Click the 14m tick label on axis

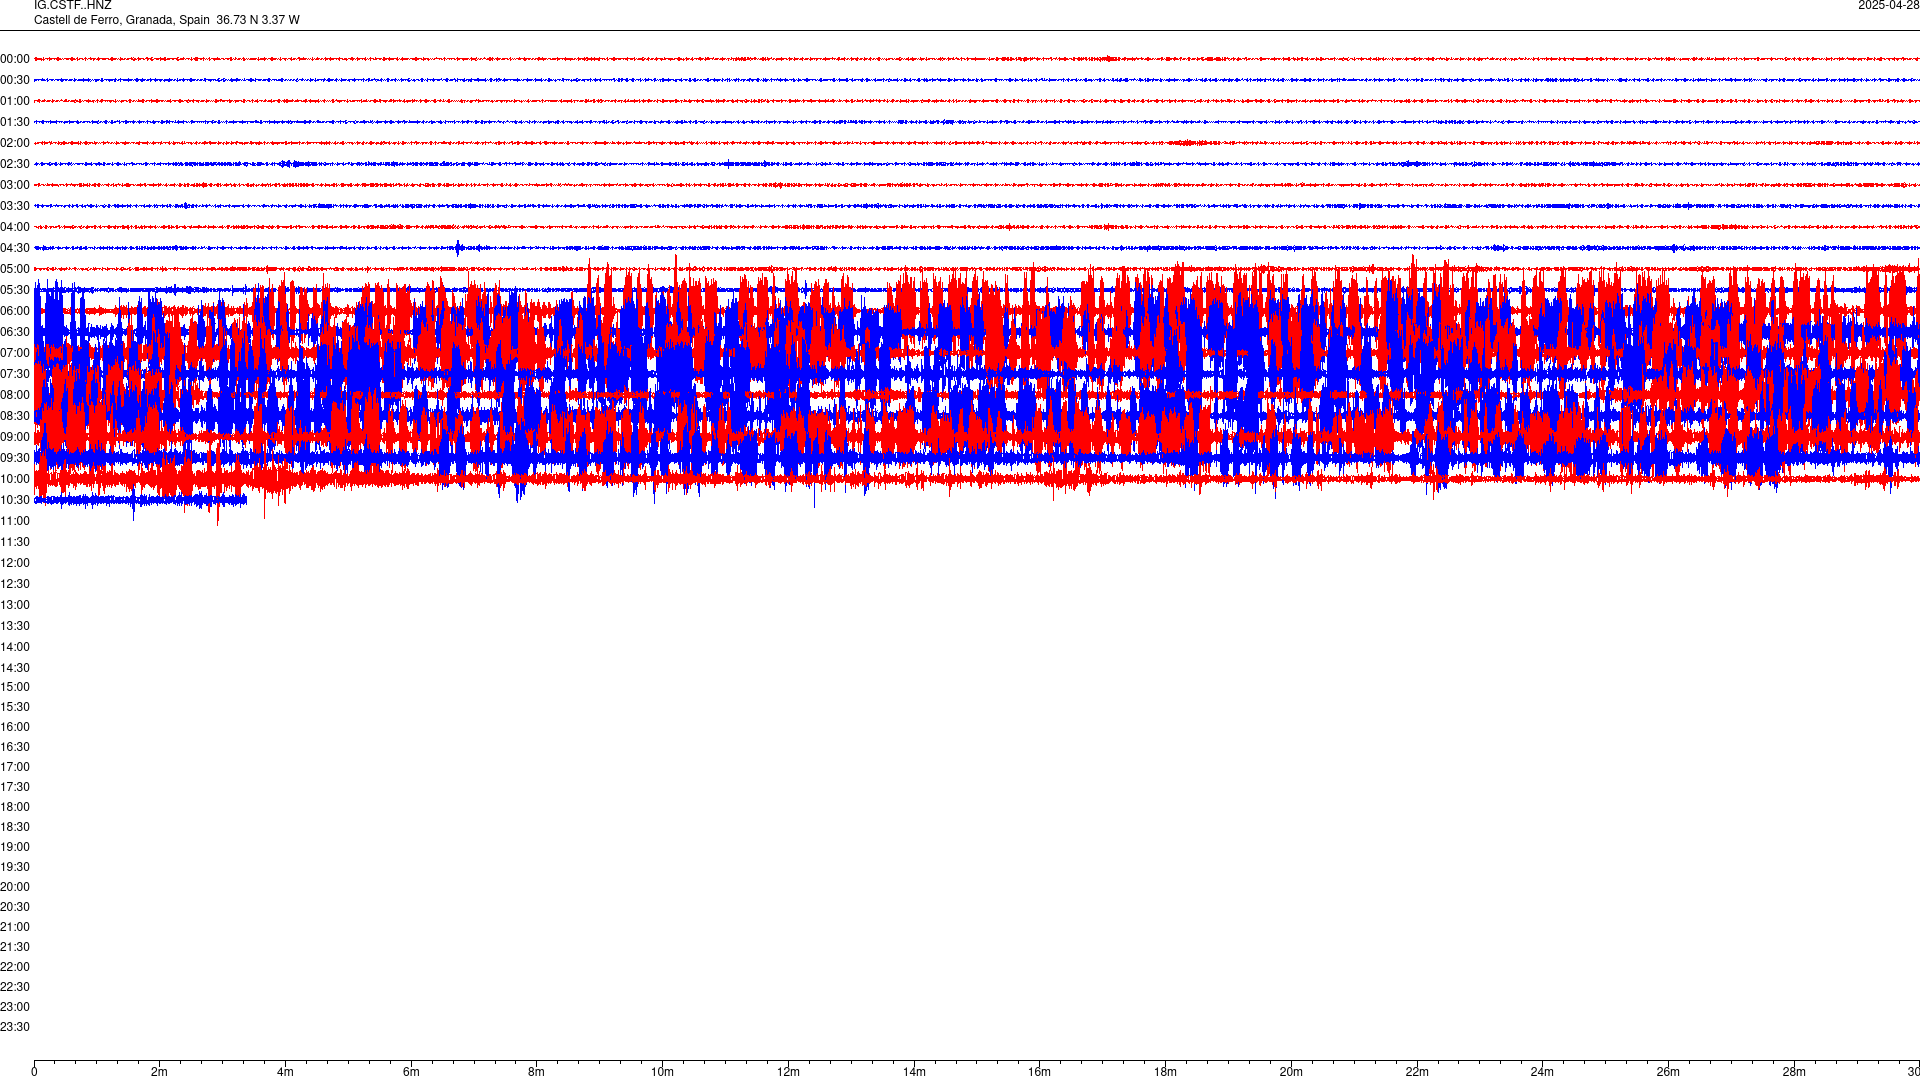pyautogui.click(x=914, y=1072)
